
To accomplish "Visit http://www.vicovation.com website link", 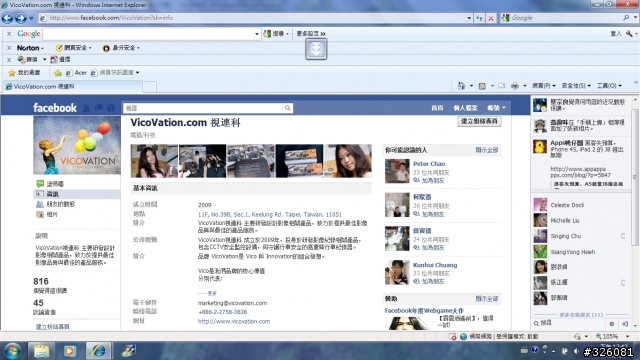I will click(234, 321).
